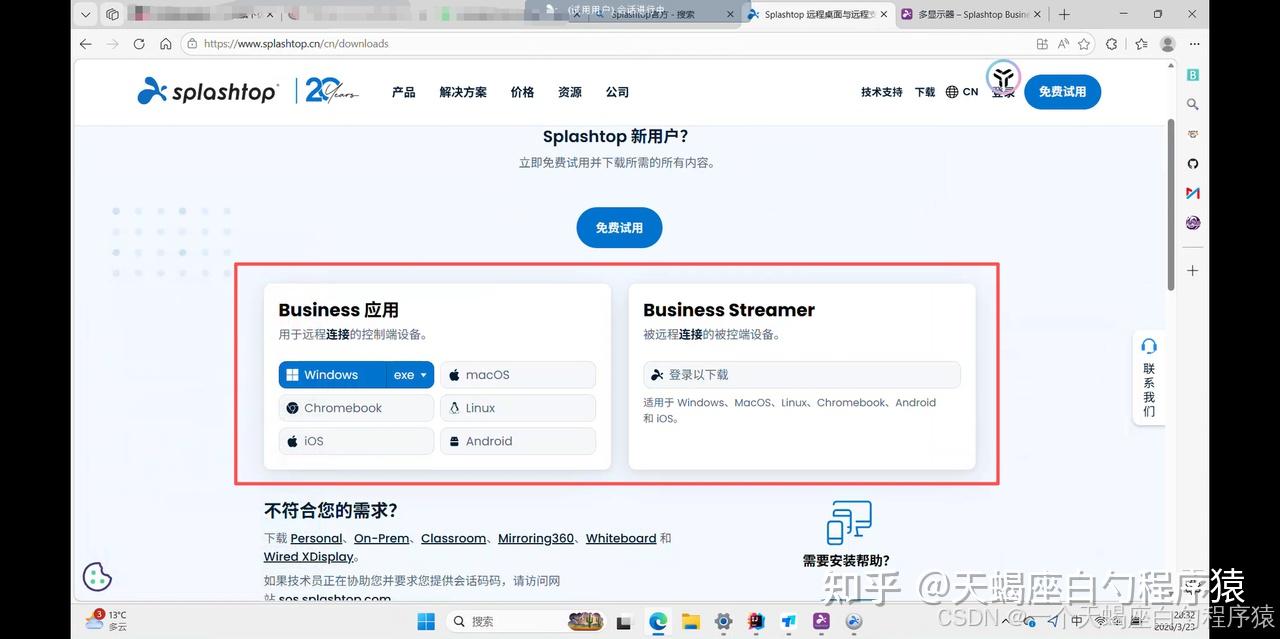Open the Mirroring360 download link
This screenshot has height=639, width=1280.
pyautogui.click(x=536, y=538)
